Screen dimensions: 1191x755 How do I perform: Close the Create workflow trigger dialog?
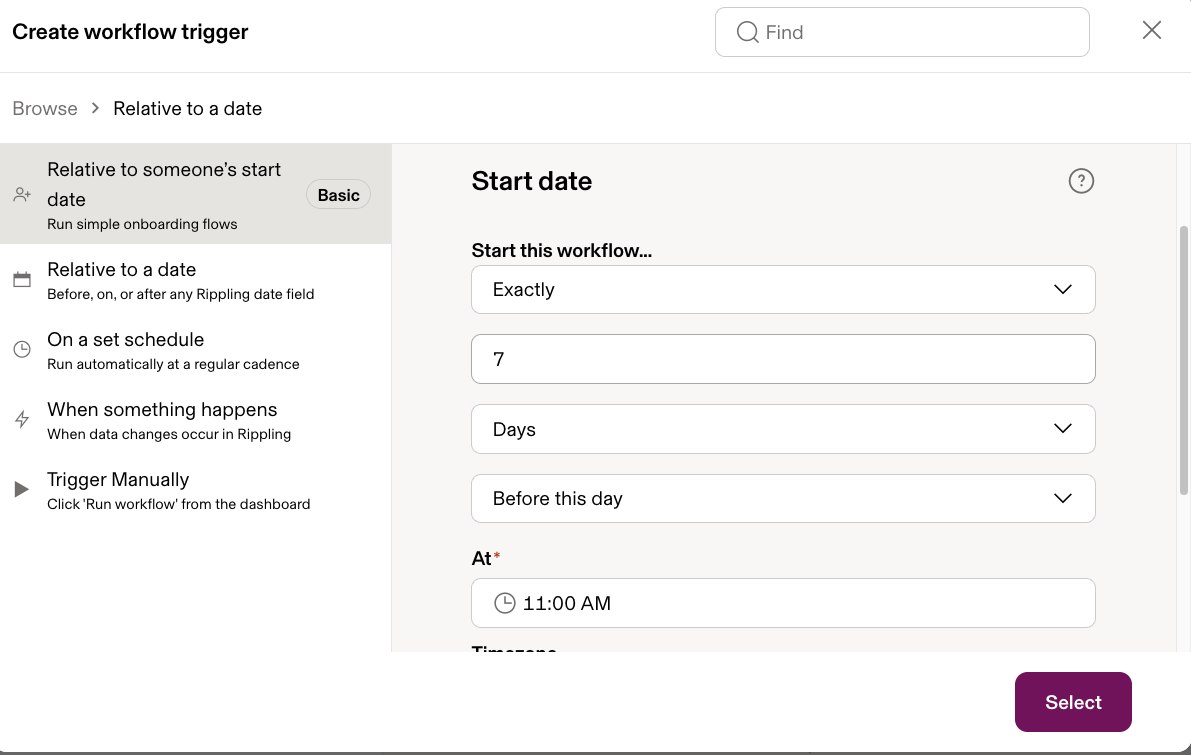click(1152, 30)
